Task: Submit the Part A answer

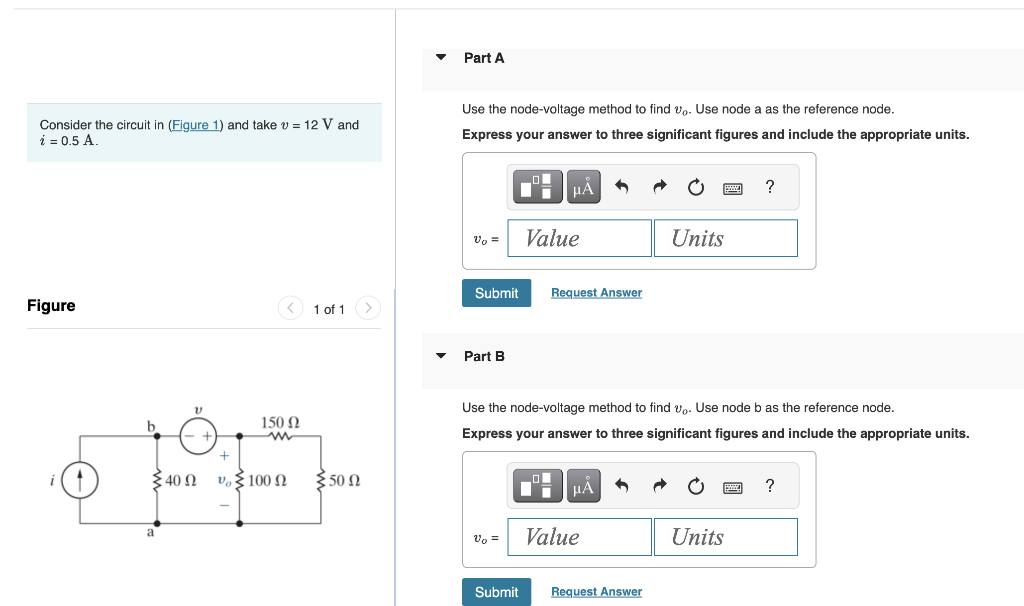Action: 496,292
